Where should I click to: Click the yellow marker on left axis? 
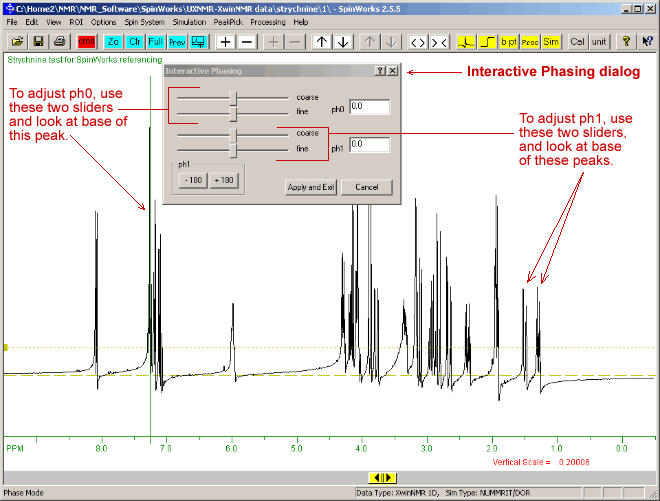(x=6, y=347)
